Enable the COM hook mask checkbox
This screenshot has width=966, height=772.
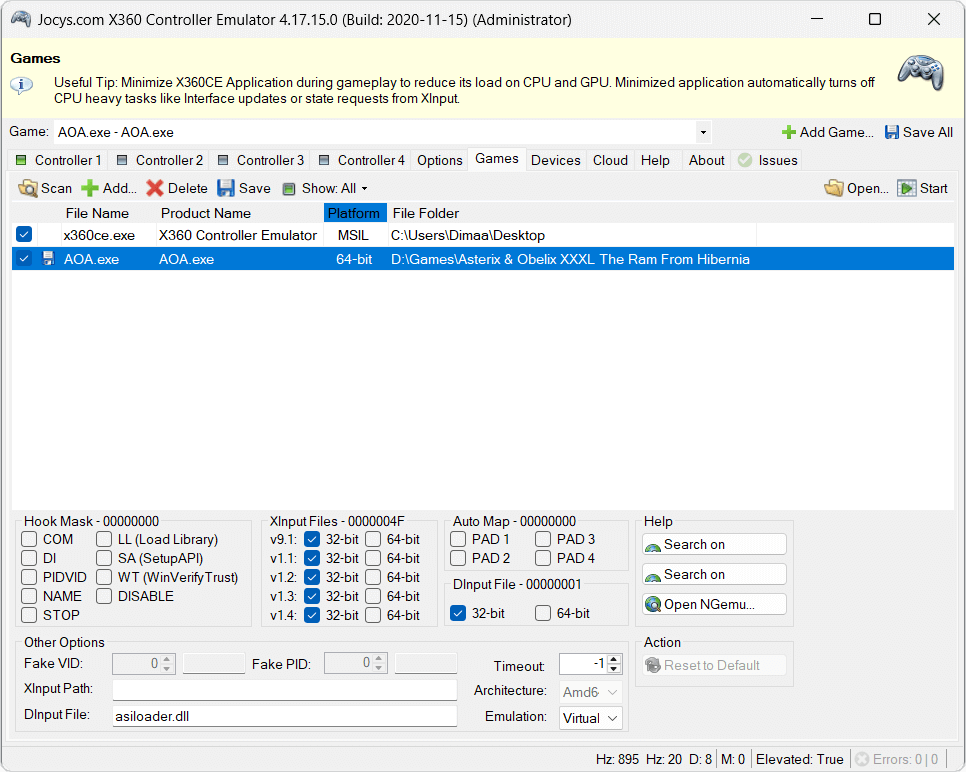click(30, 539)
